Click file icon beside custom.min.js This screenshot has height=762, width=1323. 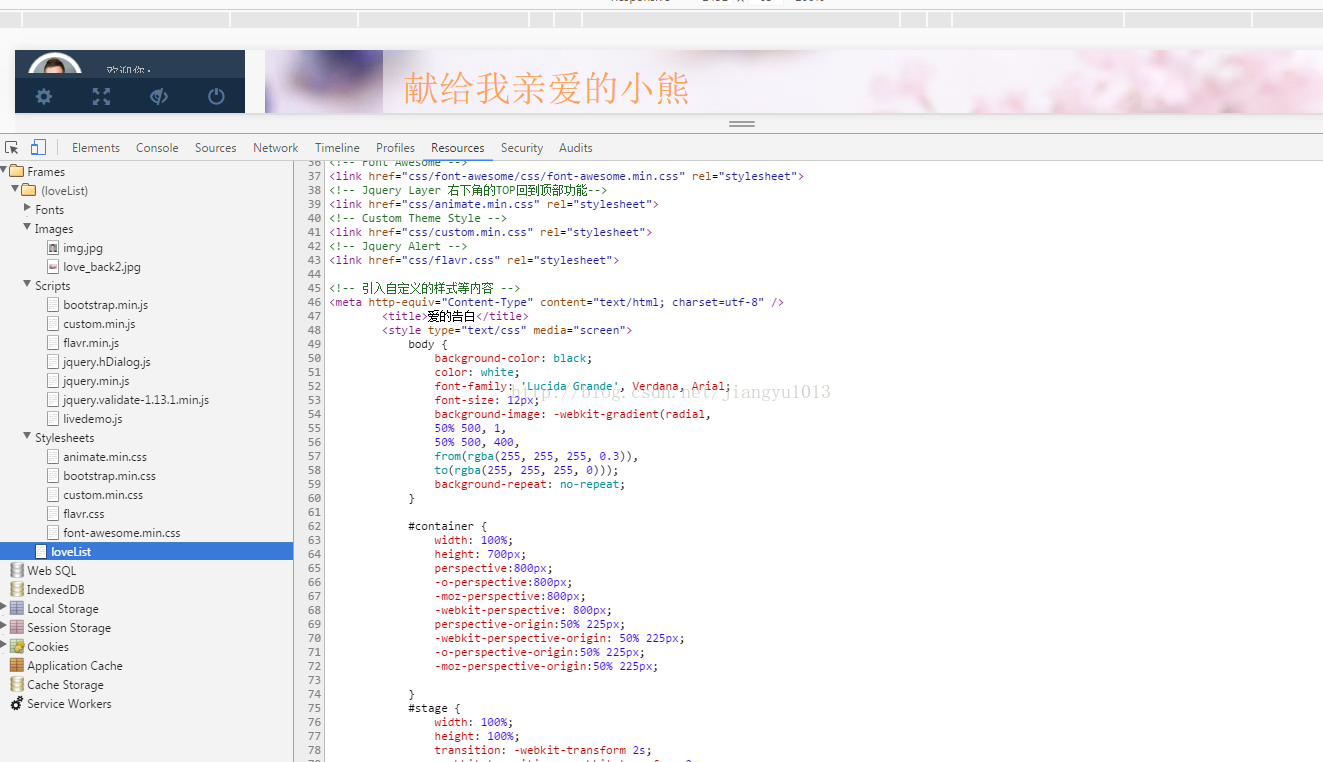coord(53,323)
